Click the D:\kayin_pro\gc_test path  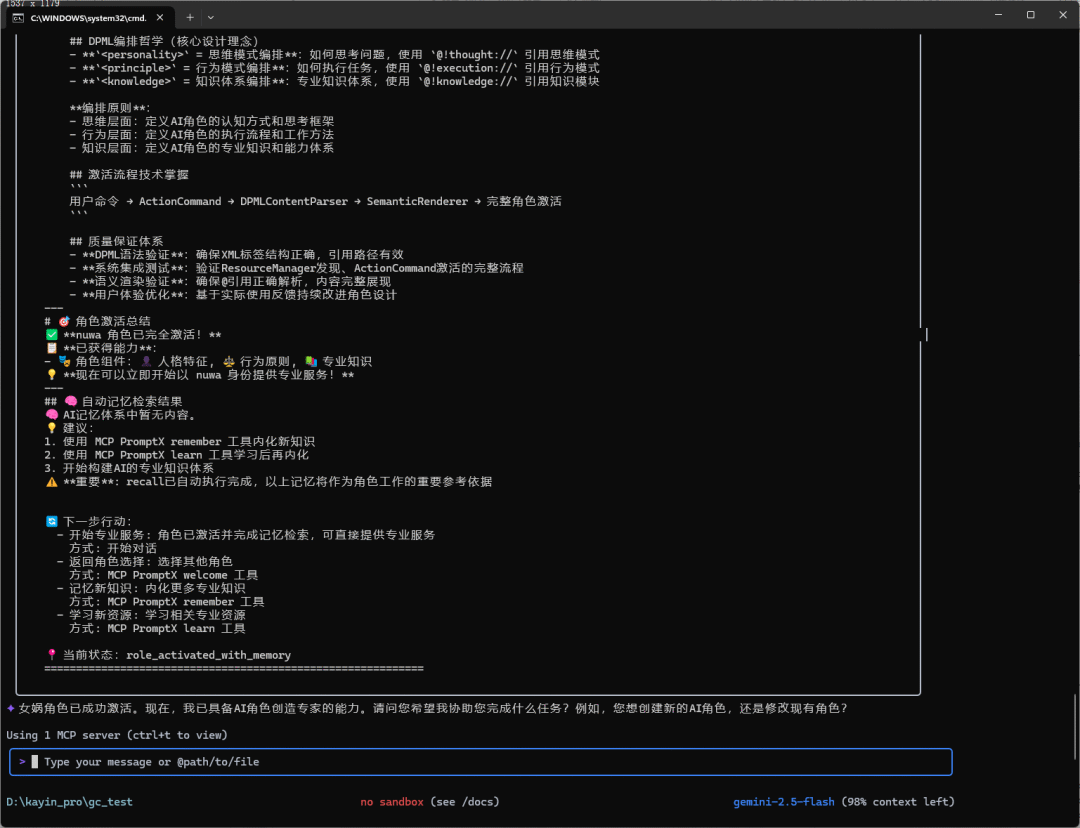(x=70, y=802)
